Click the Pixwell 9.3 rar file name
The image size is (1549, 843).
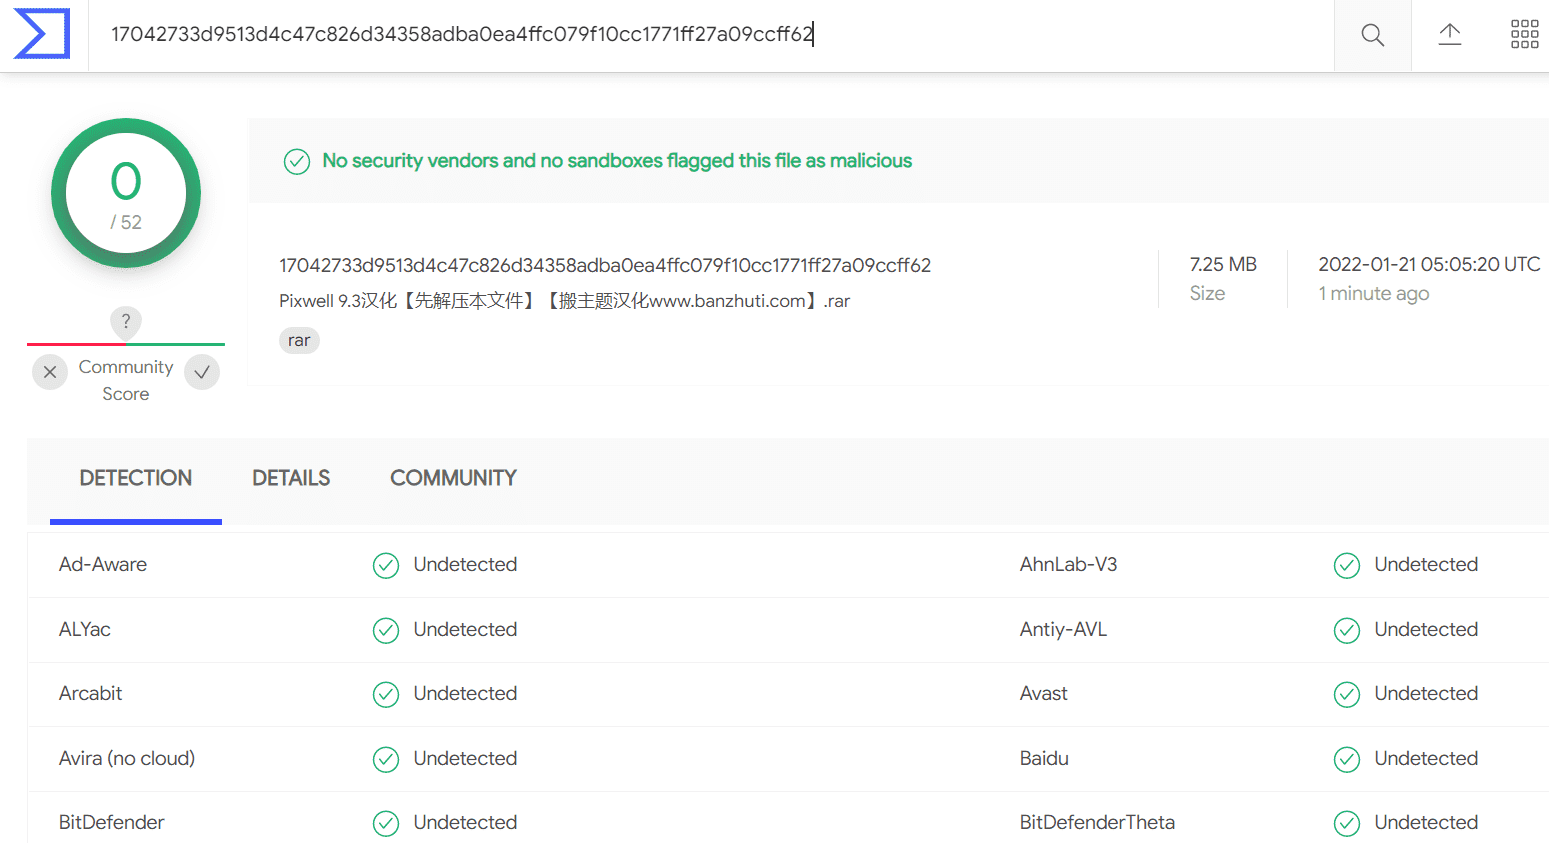[x=564, y=301]
